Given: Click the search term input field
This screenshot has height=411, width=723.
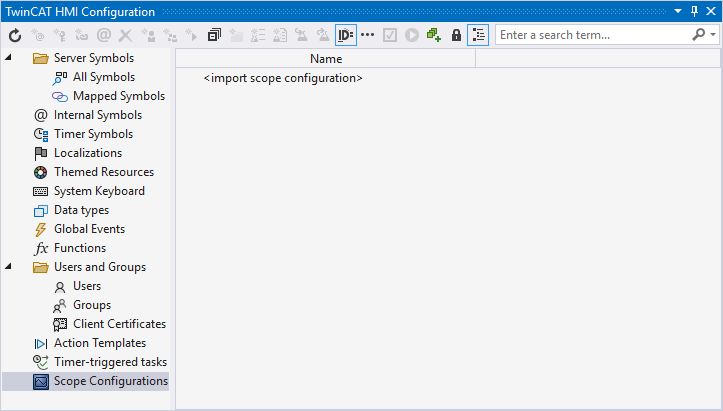Looking at the screenshot, I should [593, 35].
